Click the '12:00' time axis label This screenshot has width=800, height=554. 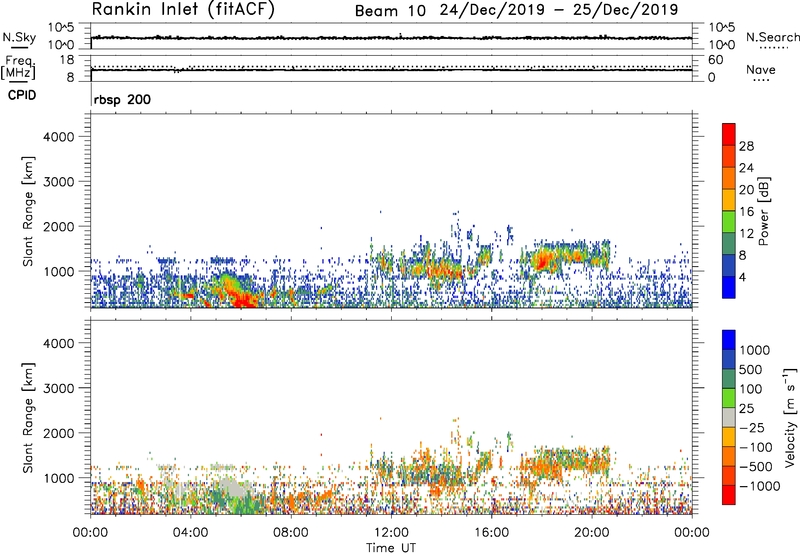(391, 533)
